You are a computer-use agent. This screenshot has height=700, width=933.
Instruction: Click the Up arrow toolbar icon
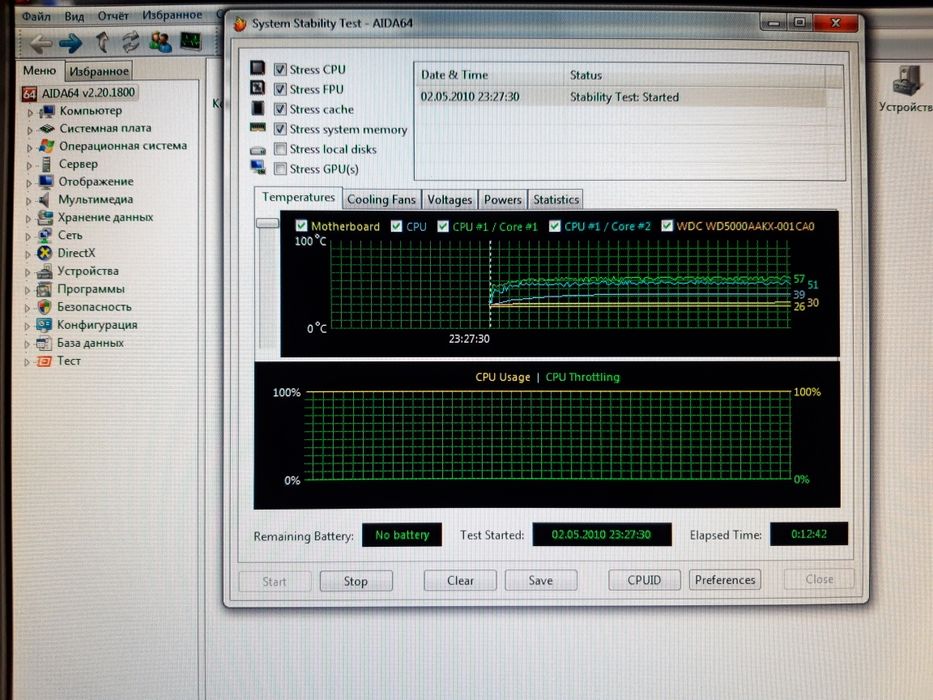[102, 42]
